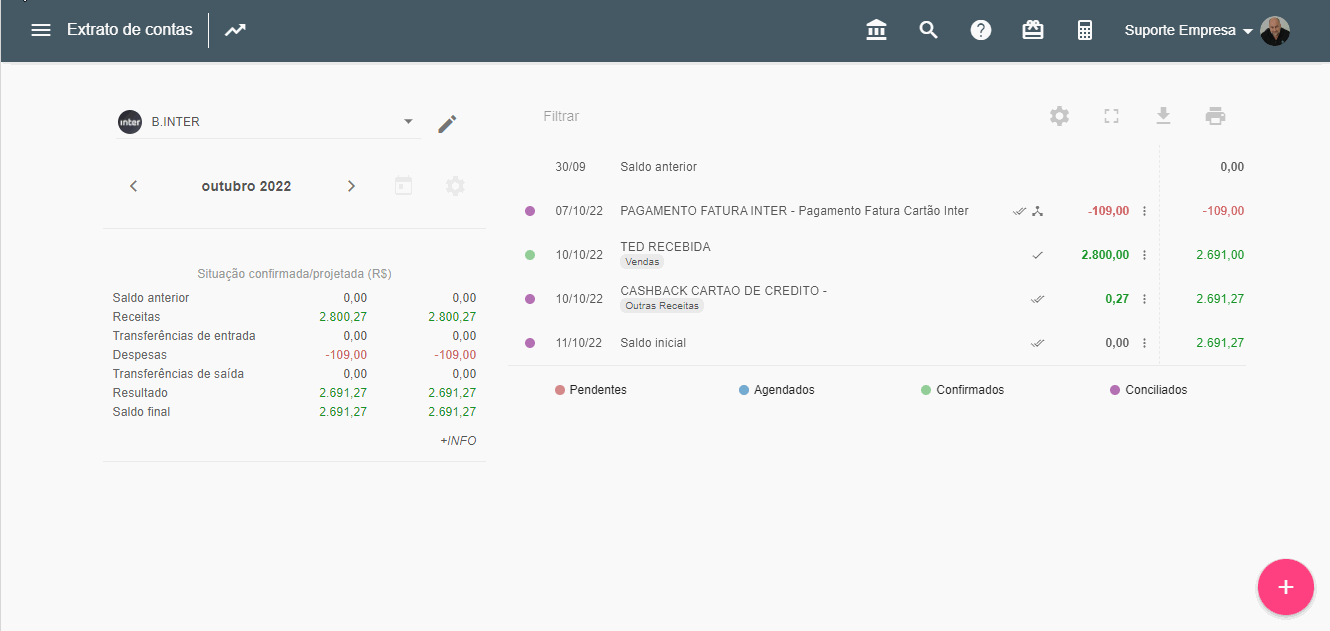Download the statement
1330x631 pixels.
1163,116
